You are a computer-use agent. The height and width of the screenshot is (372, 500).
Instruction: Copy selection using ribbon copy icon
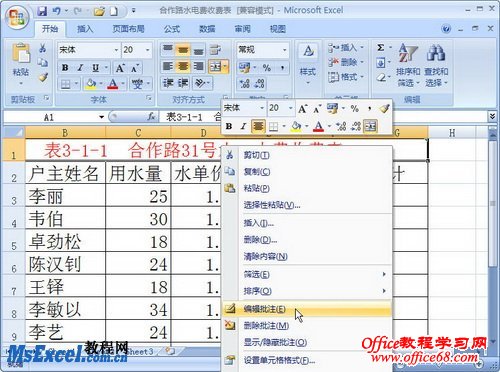[43, 63]
